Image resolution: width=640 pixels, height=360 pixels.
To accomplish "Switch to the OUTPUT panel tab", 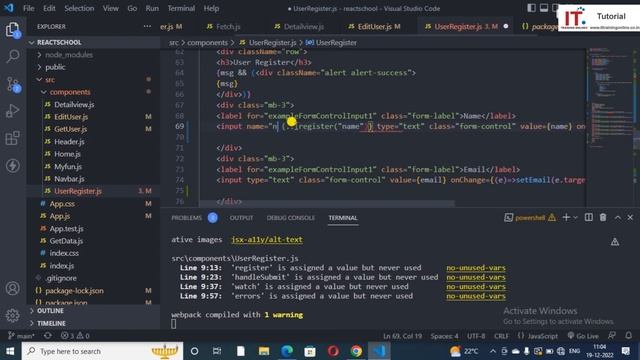I will [241, 218].
